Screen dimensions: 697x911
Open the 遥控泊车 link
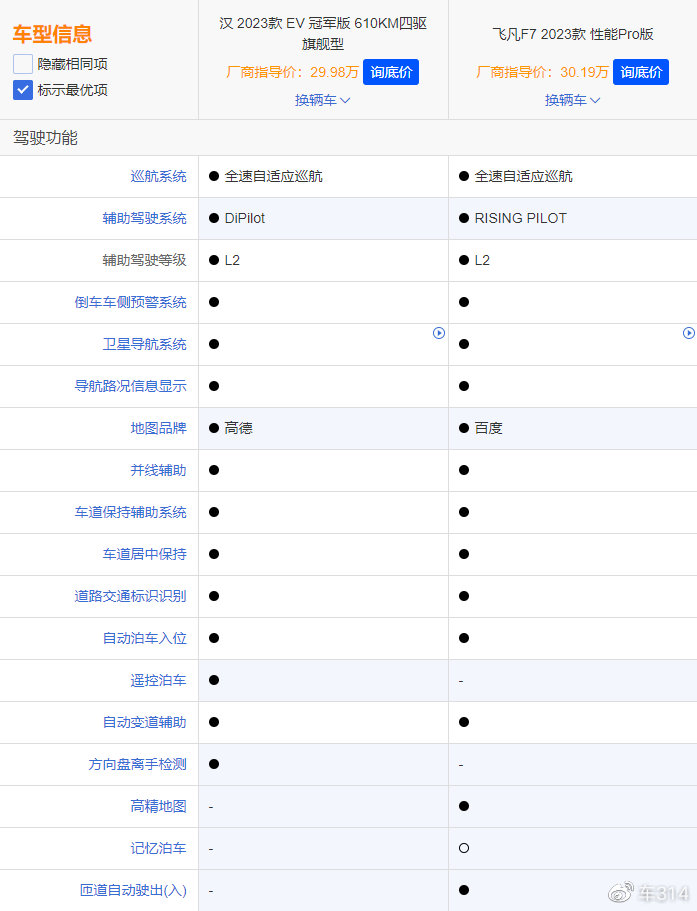(159, 680)
